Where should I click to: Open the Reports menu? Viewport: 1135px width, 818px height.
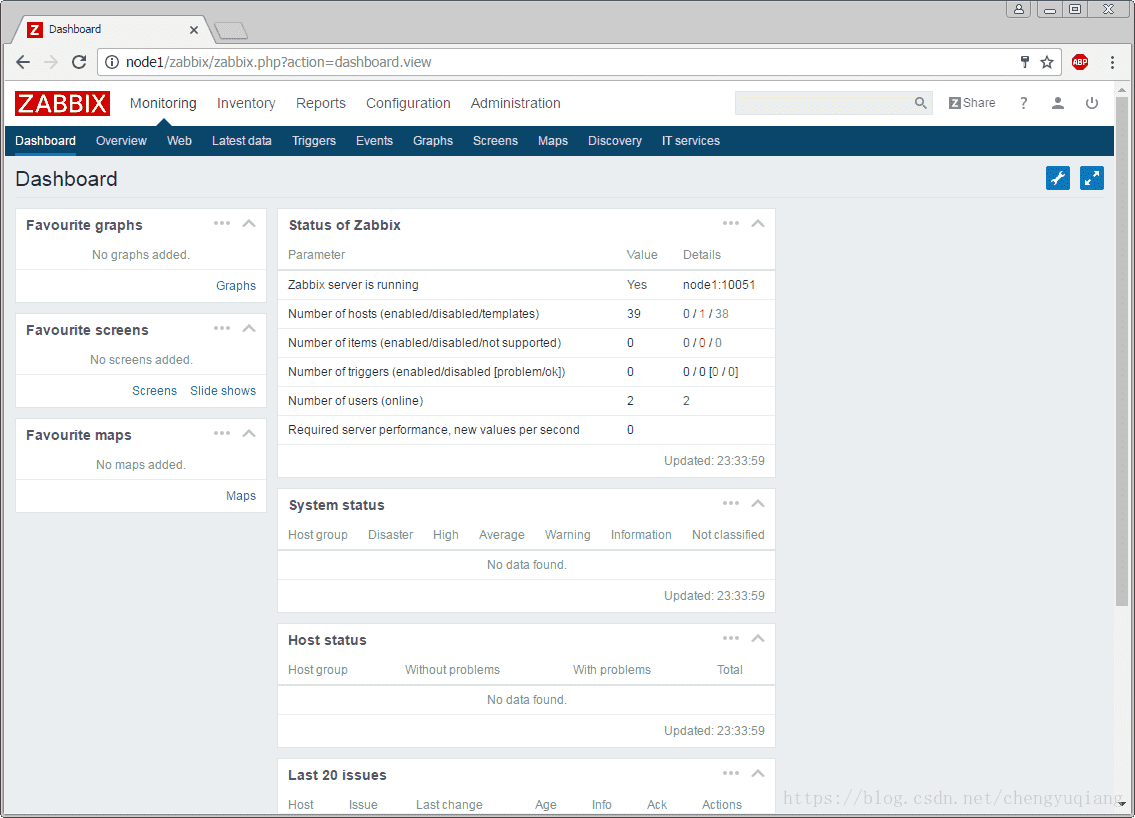coord(321,104)
